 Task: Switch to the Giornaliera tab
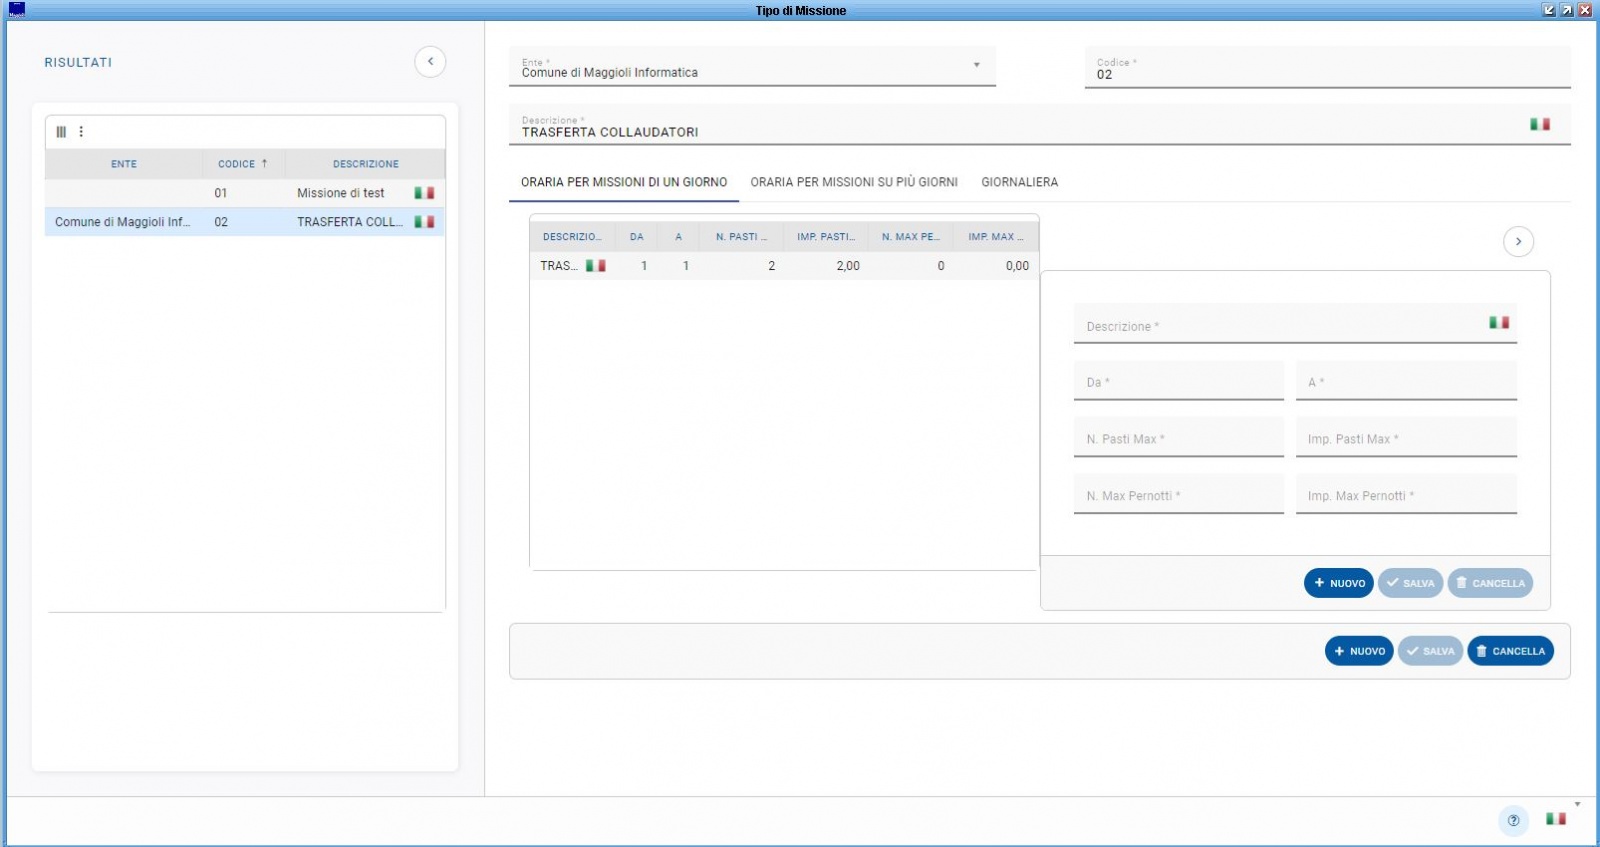point(1019,182)
